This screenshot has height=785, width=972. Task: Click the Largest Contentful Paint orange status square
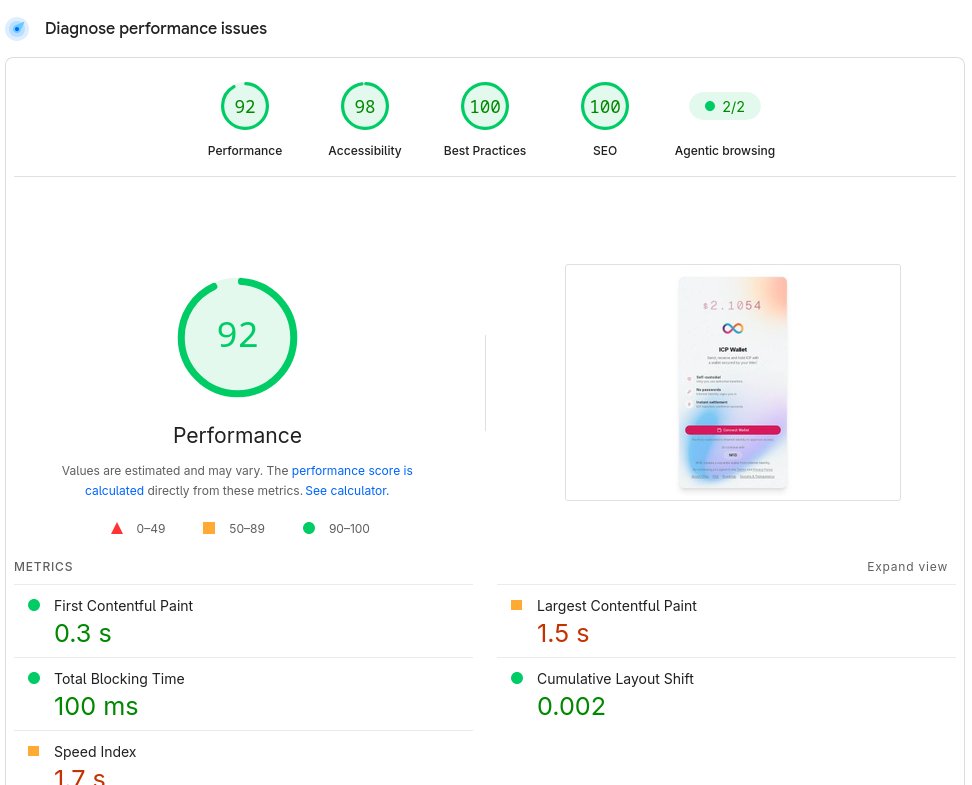pyautogui.click(x=516, y=605)
